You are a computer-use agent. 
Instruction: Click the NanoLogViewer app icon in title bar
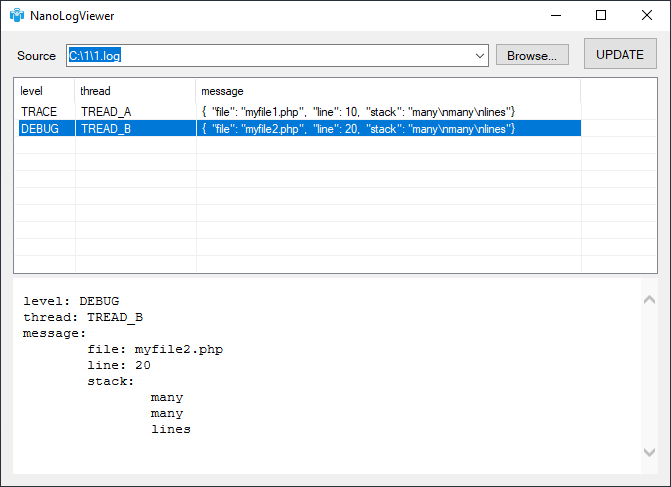[17, 15]
